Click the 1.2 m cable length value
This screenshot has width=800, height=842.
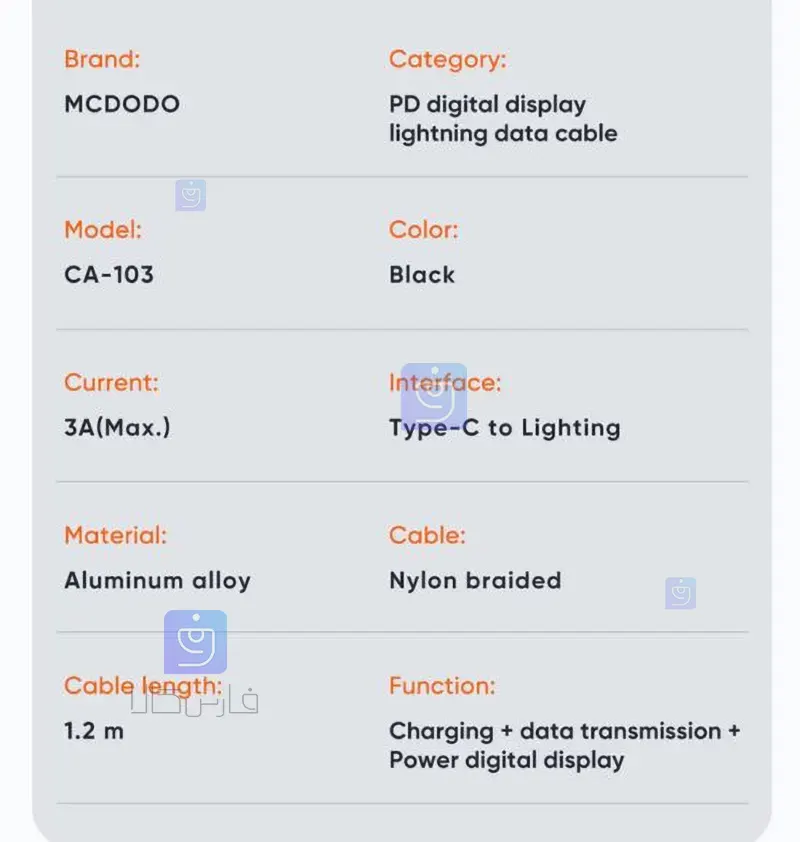click(x=94, y=731)
